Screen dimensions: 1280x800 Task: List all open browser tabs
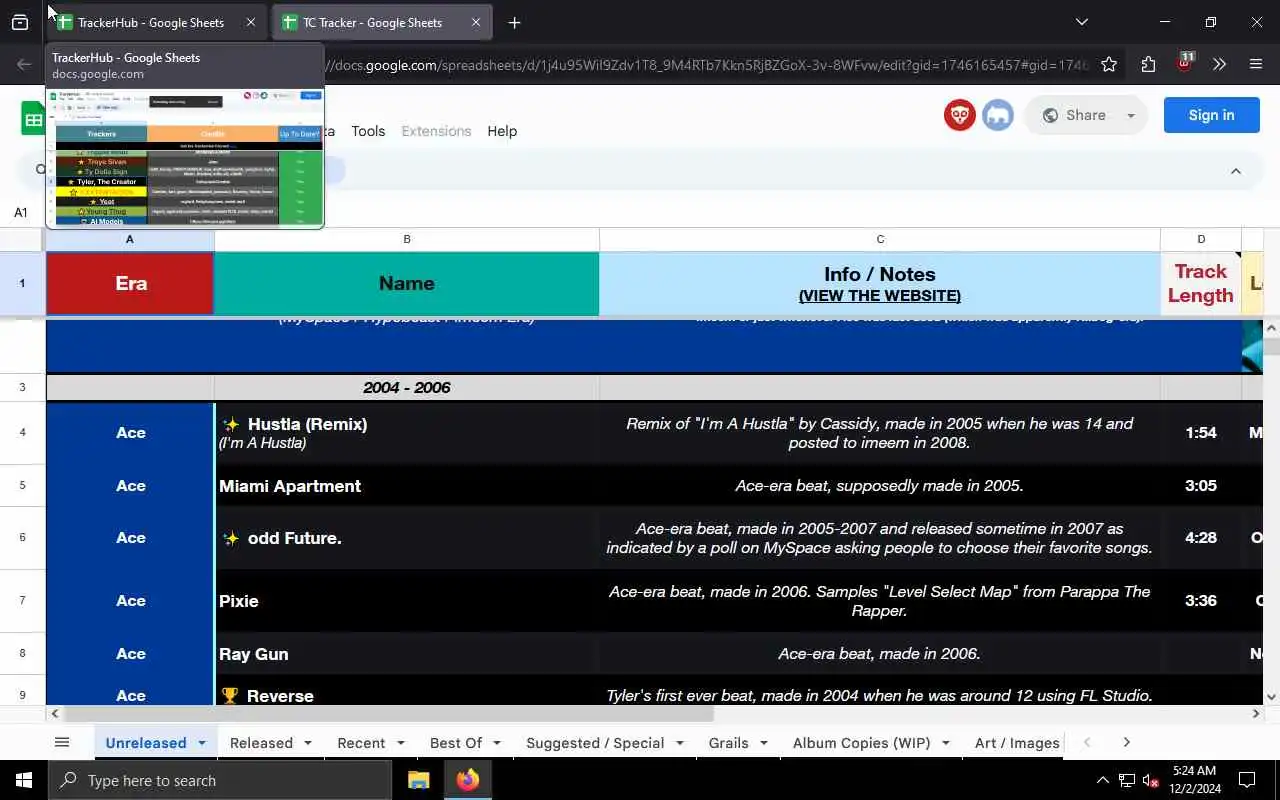(x=1081, y=22)
